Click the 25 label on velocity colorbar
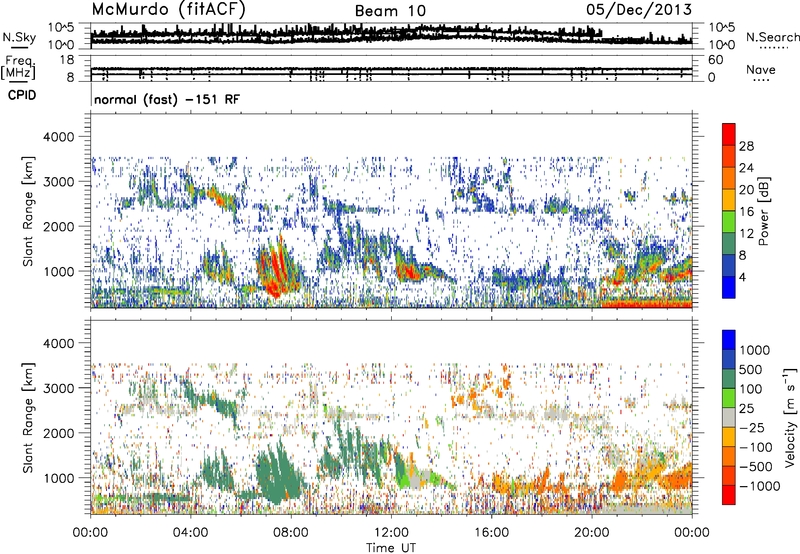The image size is (800, 554). tap(746, 409)
